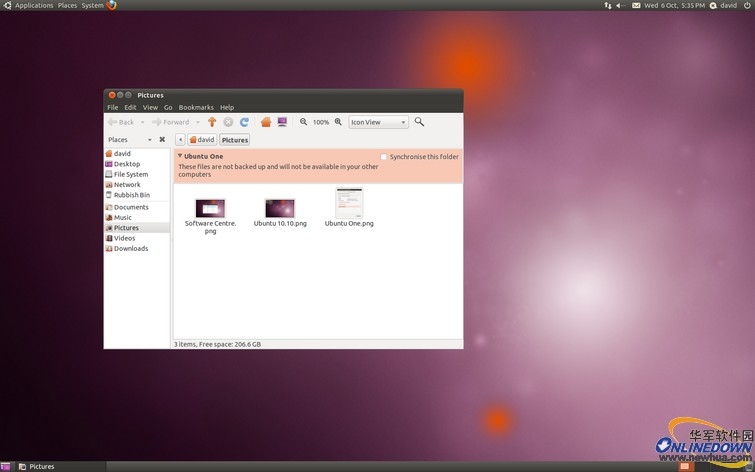This screenshot has width=755, height=472.
Task: Open the Forward history dropdown arrow
Action: 198,122
